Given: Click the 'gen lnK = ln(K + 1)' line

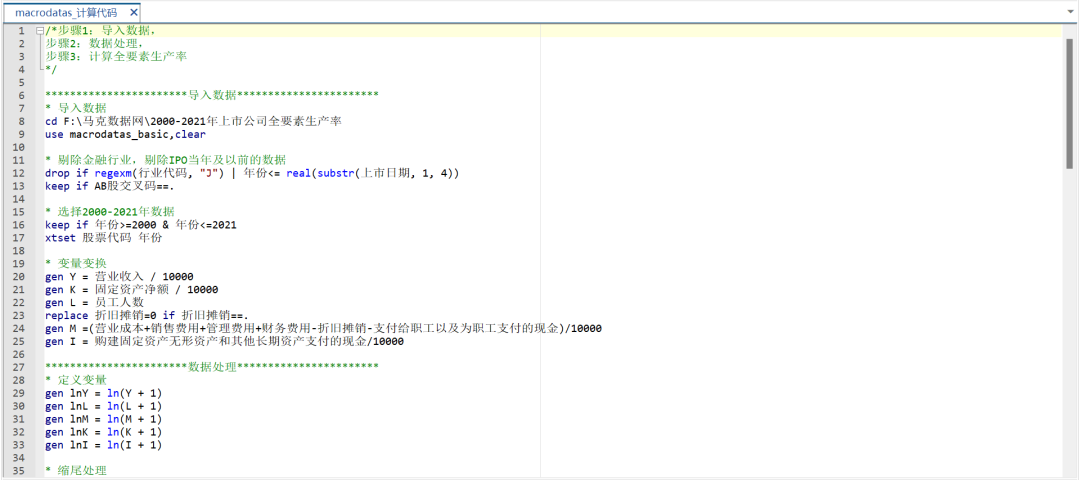Looking at the screenshot, I should 103,432.
